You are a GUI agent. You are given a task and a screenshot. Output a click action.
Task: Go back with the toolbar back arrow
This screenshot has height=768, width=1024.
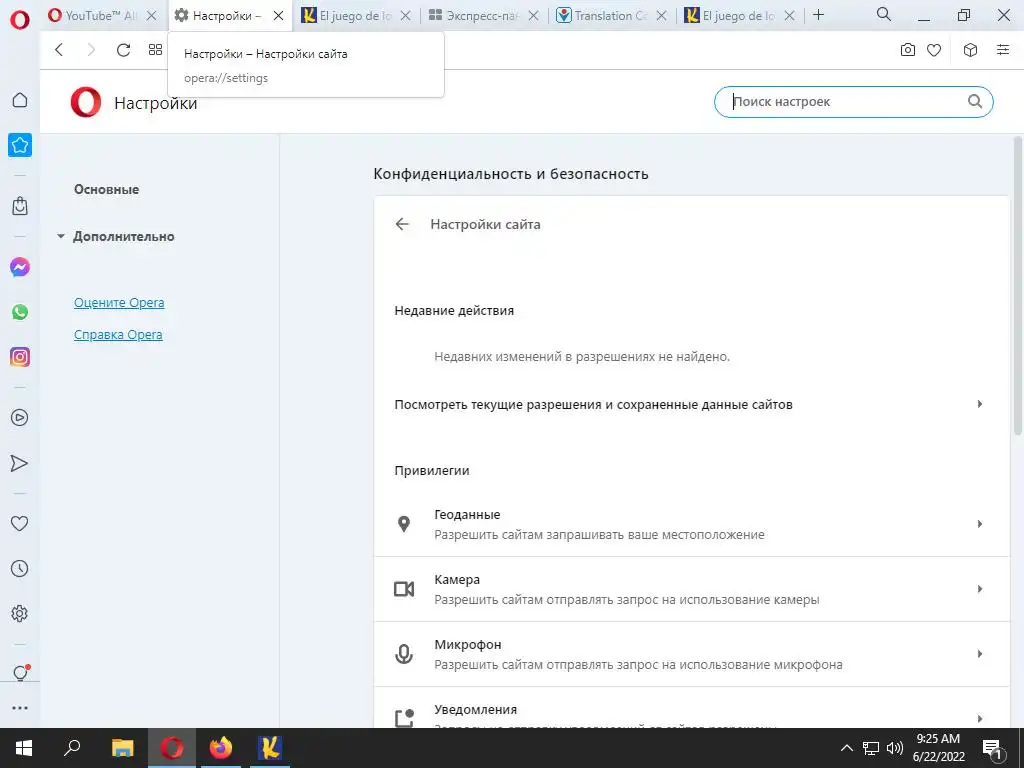click(59, 50)
